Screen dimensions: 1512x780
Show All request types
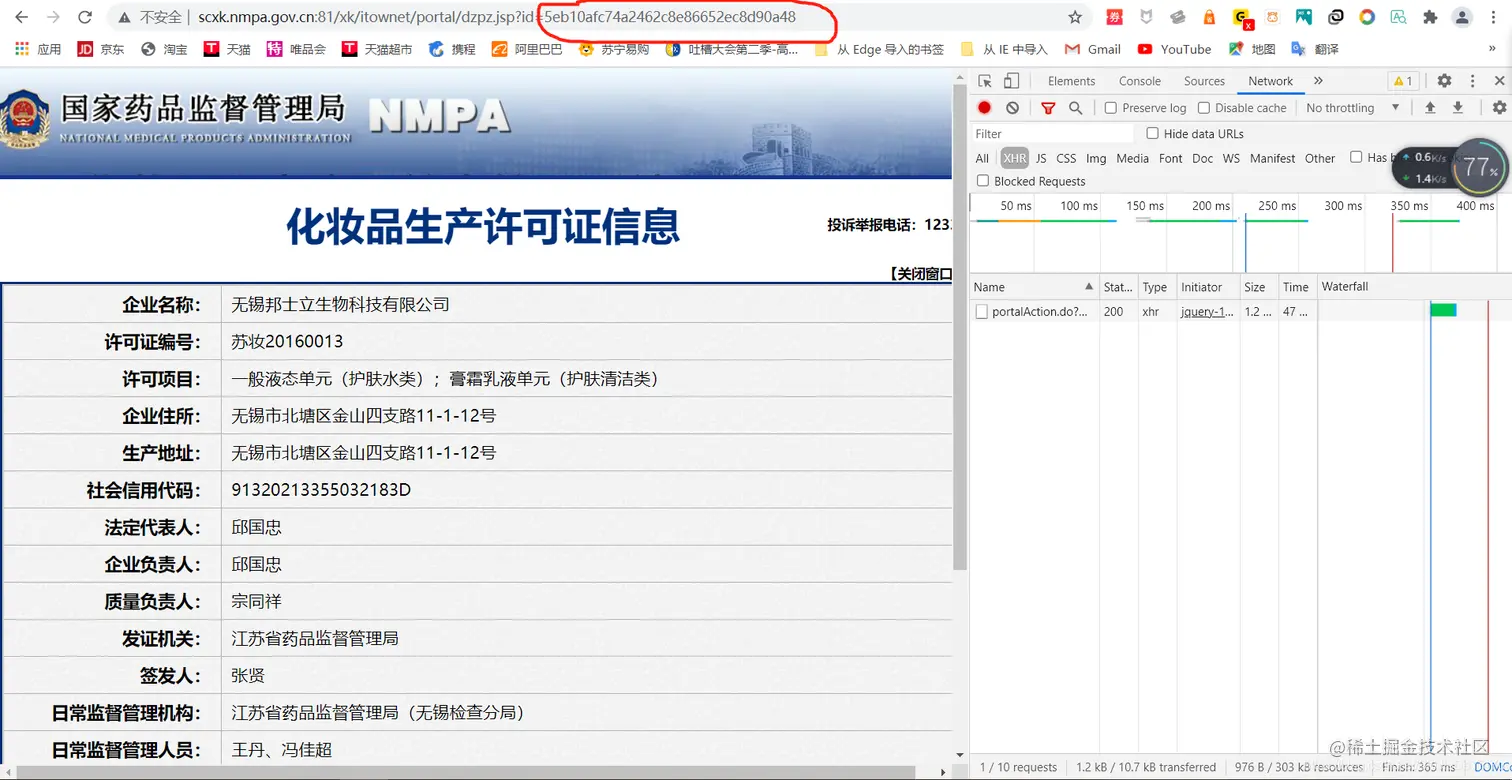(x=982, y=158)
